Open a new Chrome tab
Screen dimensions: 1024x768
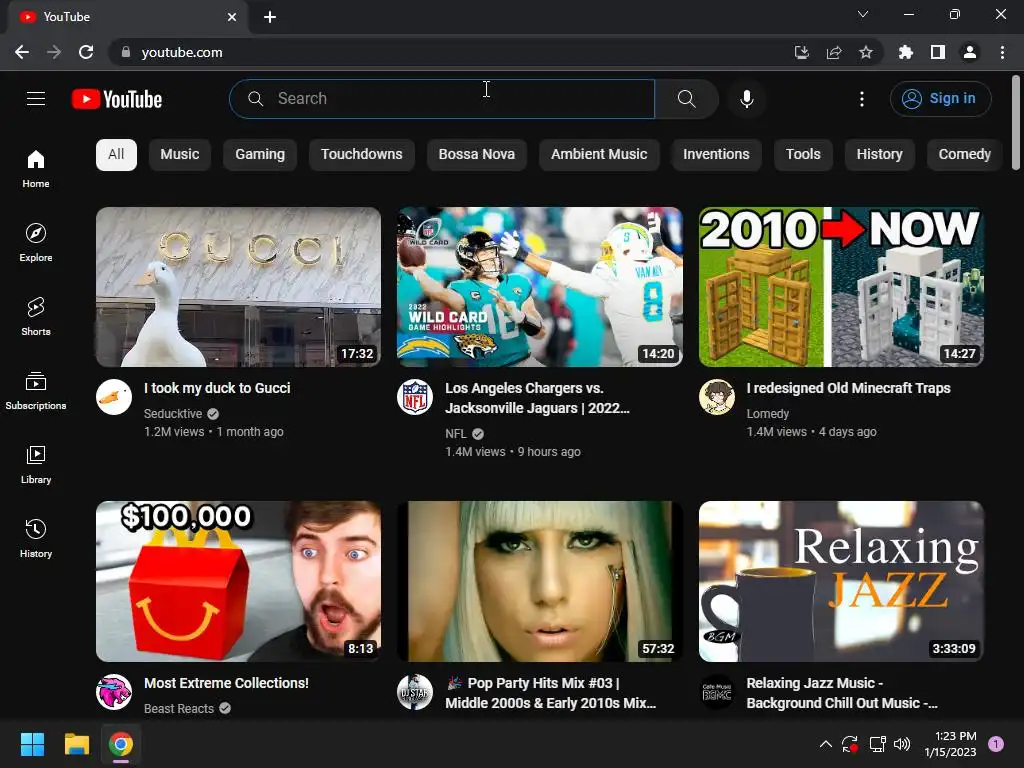point(270,17)
